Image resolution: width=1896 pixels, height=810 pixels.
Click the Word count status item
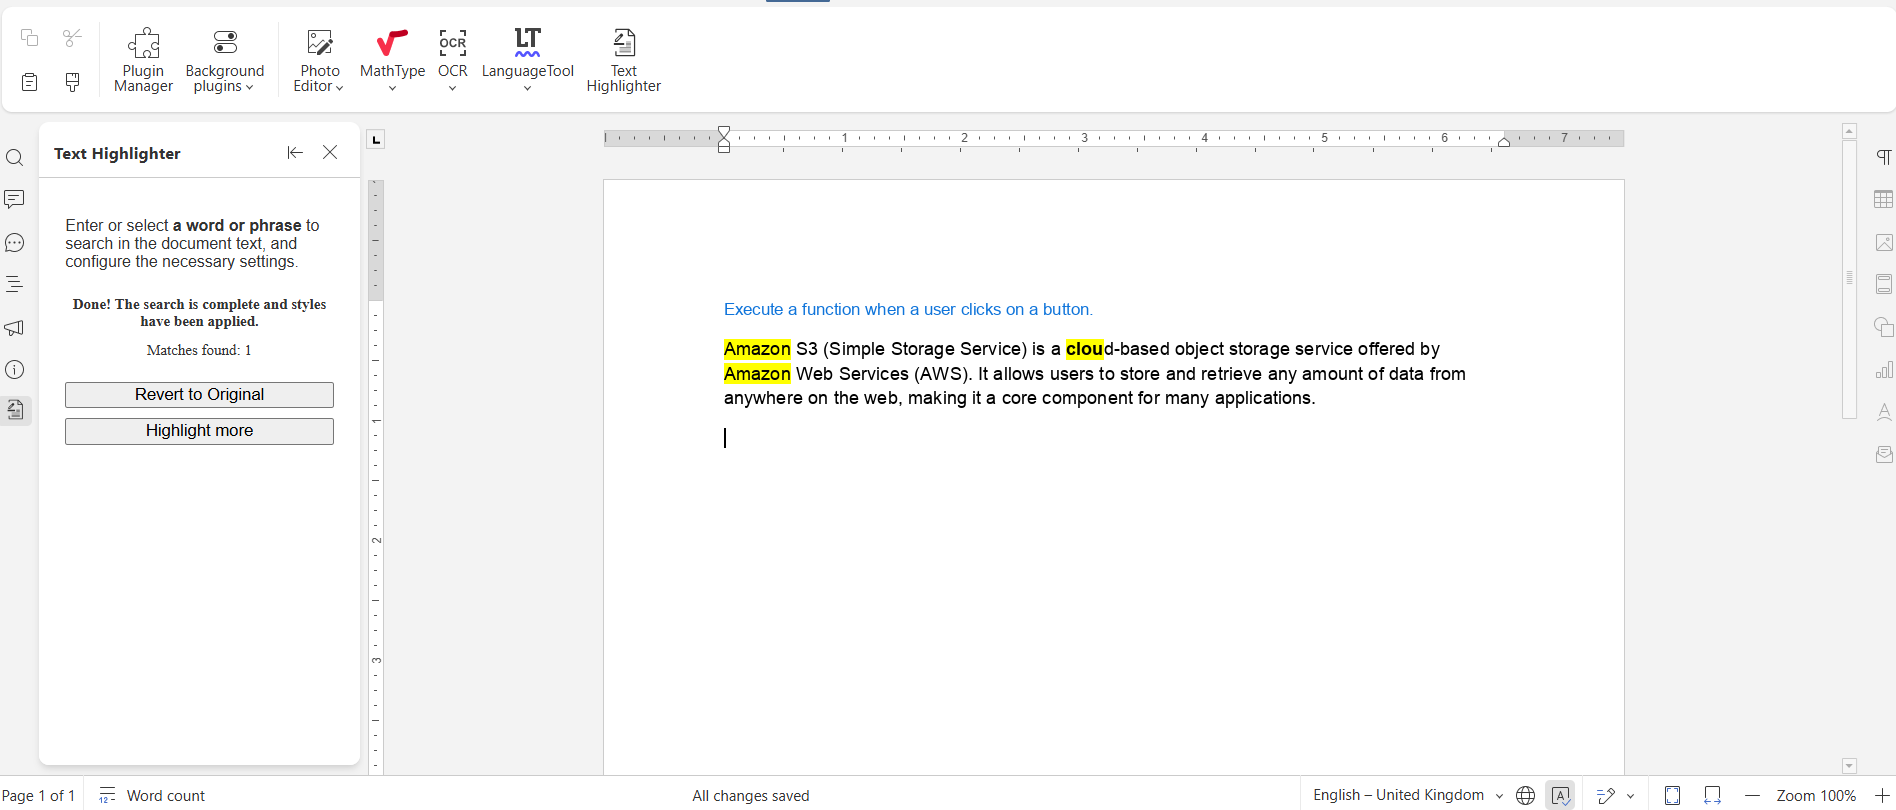[152, 796]
